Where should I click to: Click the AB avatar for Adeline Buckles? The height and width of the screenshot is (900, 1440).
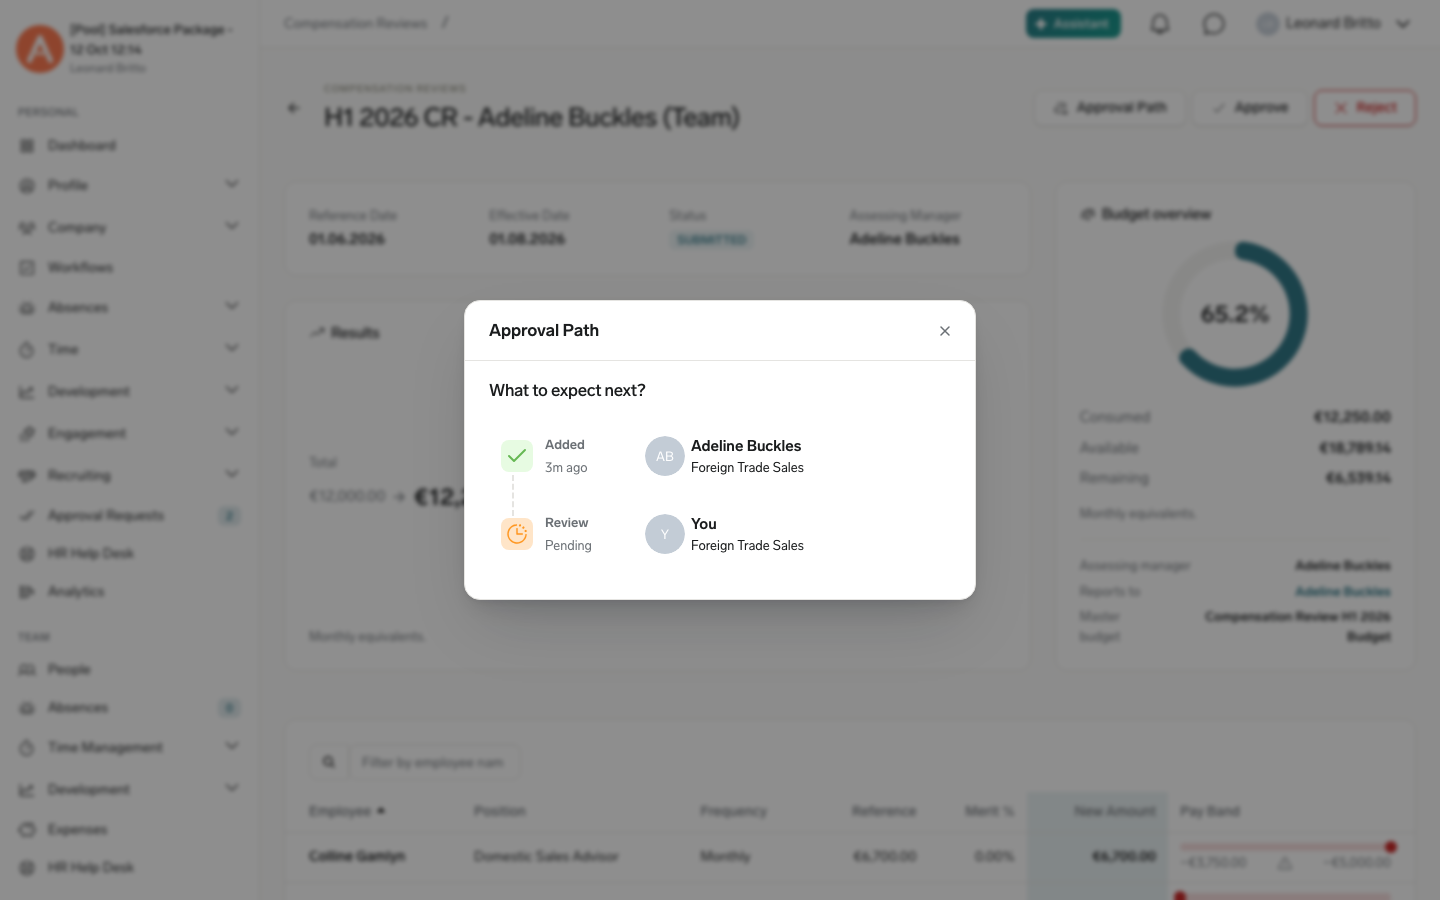click(665, 456)
